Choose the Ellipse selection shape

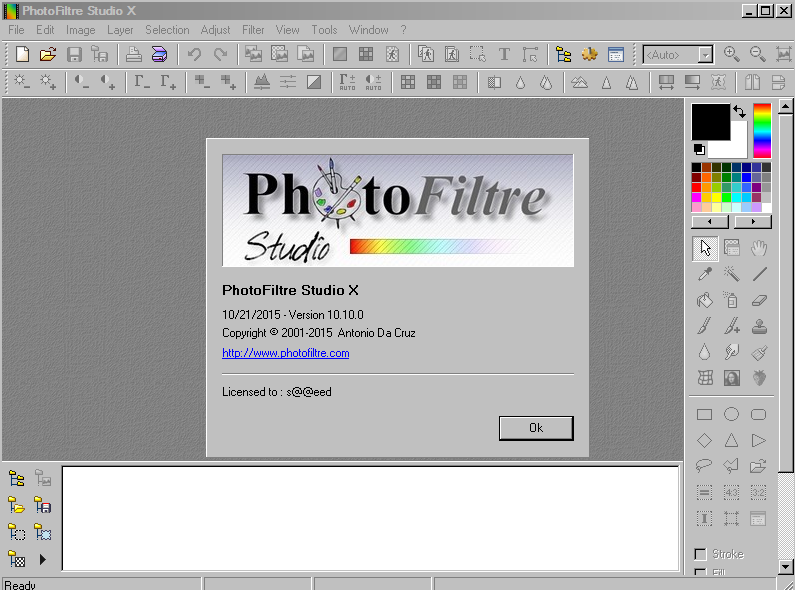click(x=731, y=414)
